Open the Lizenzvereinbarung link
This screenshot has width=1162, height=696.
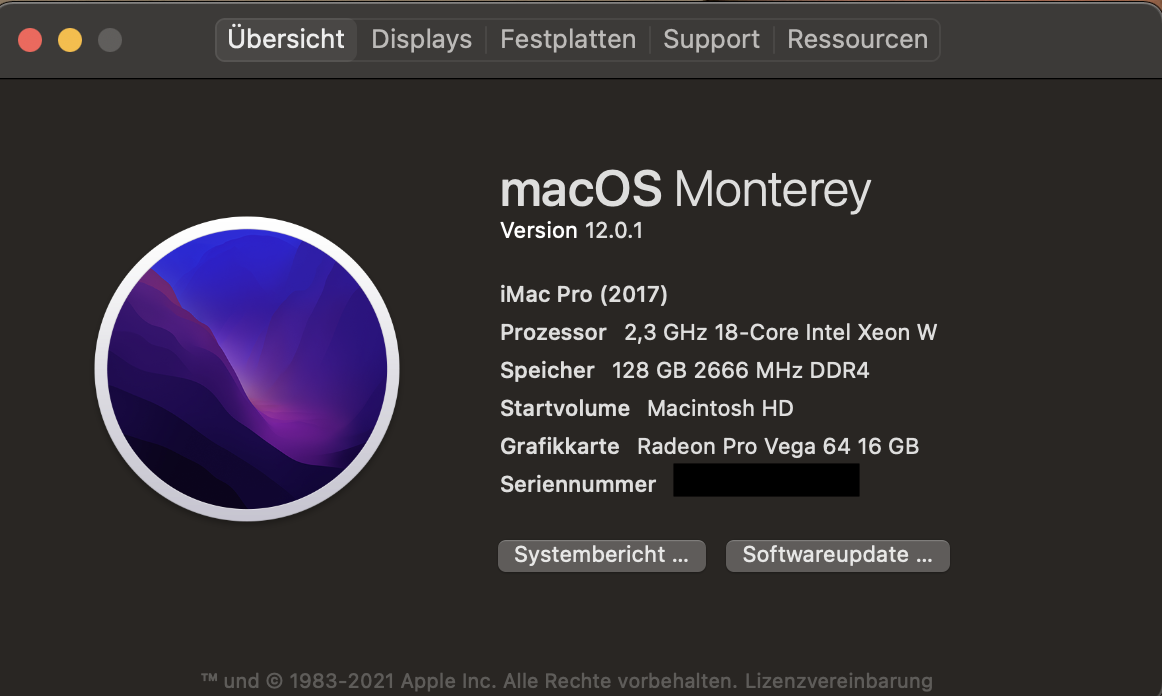[x=838, y=681]
